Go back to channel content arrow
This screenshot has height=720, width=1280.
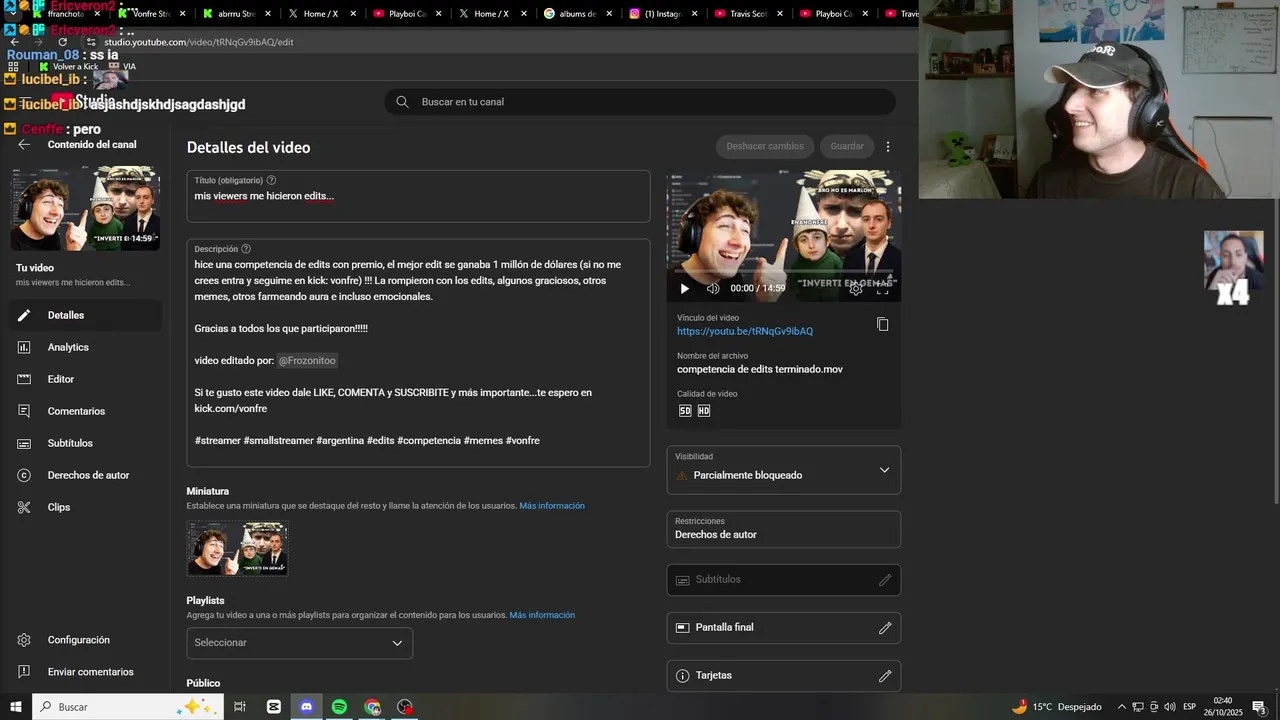(x=24, y=145)
